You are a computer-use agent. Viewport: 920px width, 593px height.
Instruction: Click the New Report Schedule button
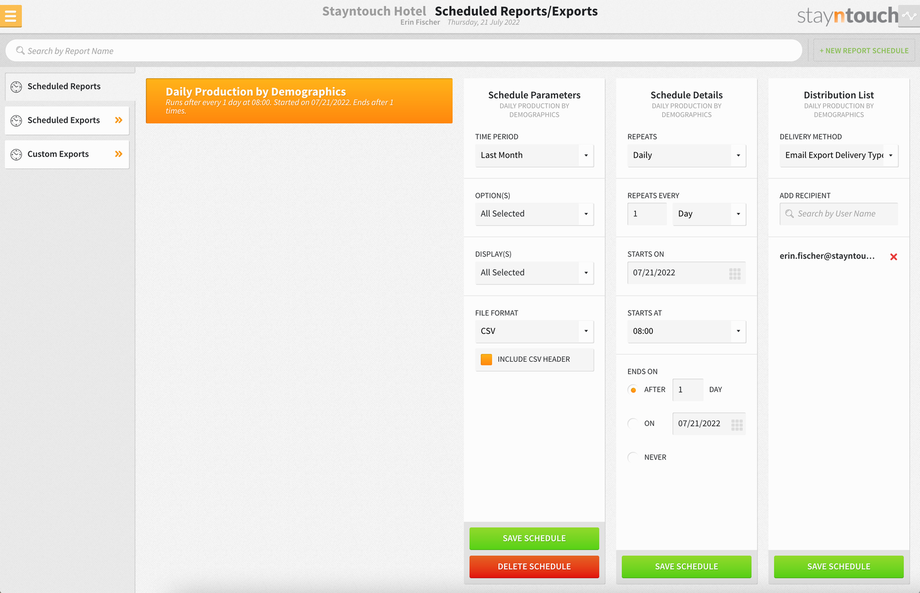(864, 51)
